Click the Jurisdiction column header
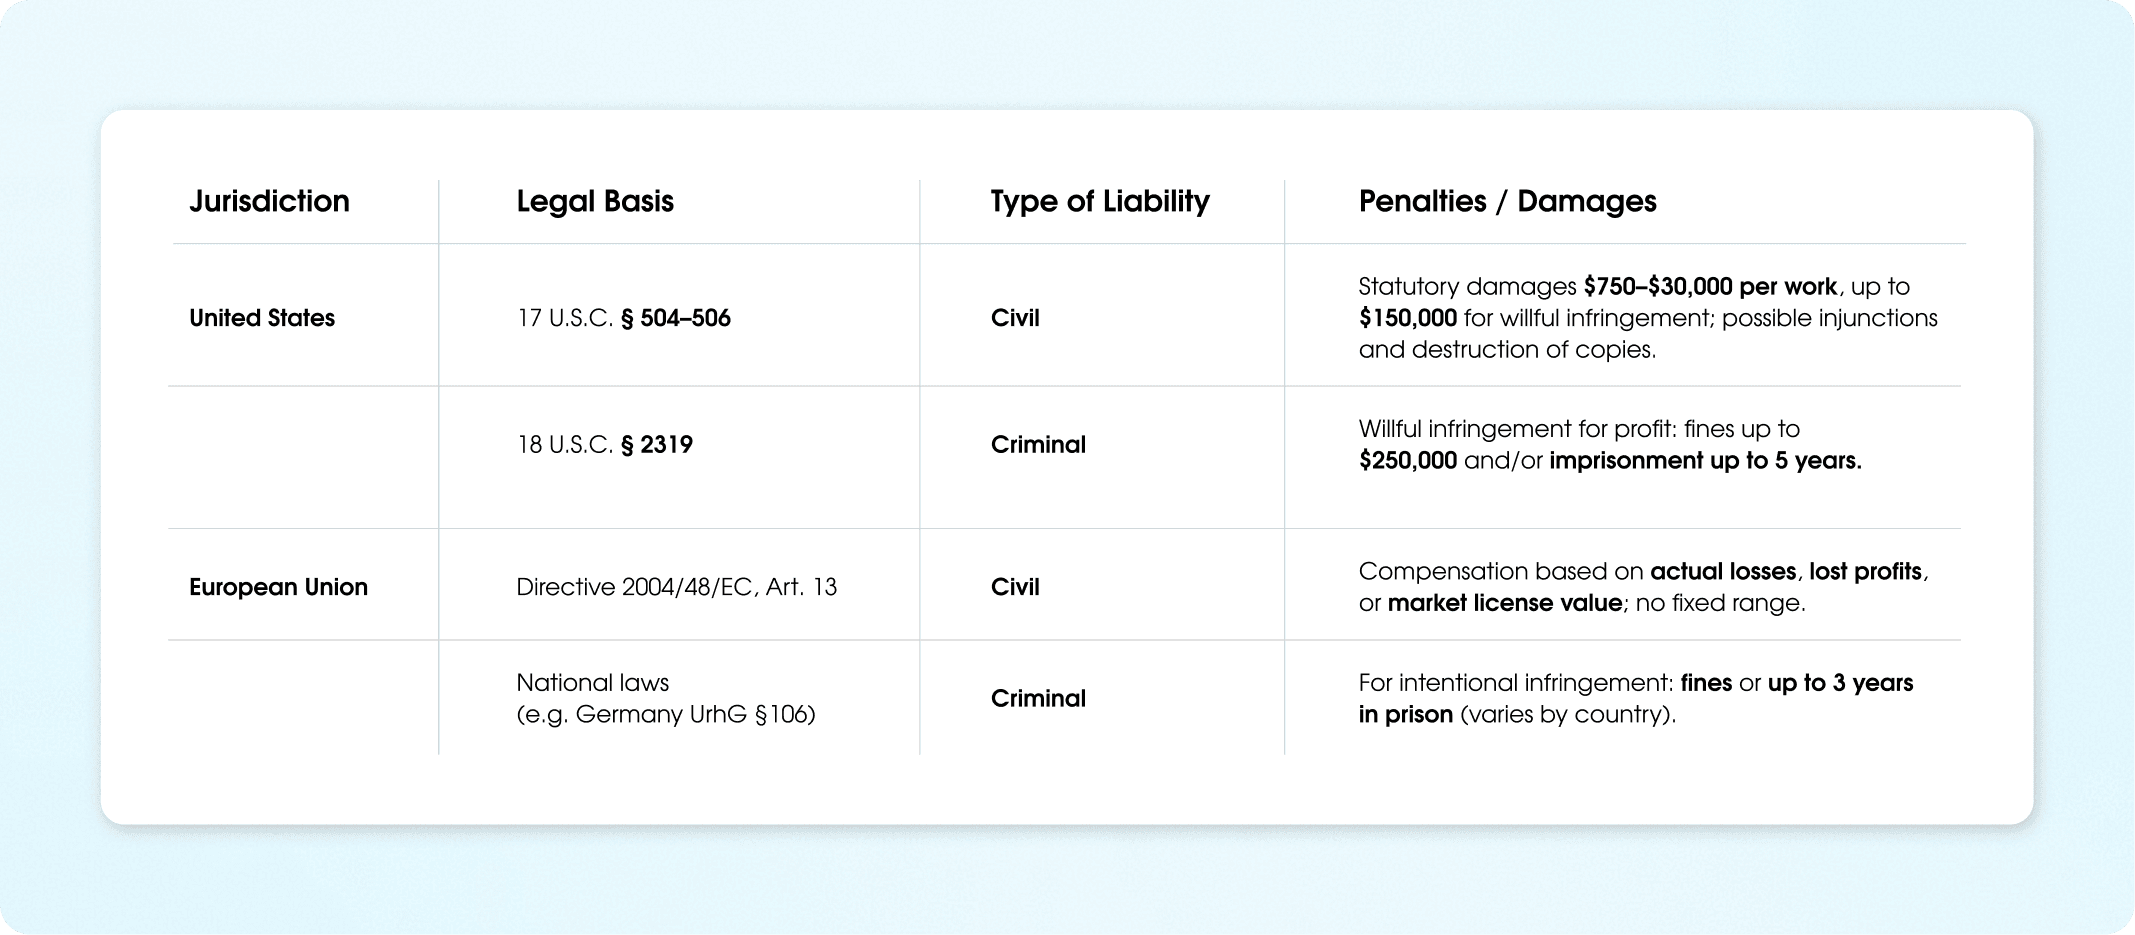Image resolution: width=2135 pixels, height=935 pixels. 269,201
